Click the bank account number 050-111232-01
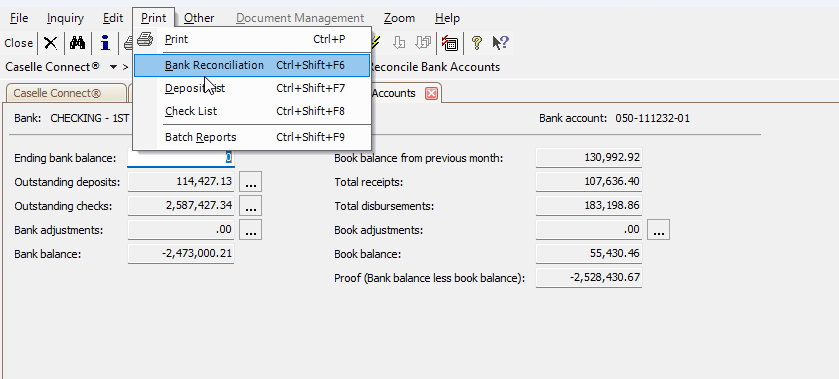The width and height of the screenshot is (839, 379). click(652, 118)
